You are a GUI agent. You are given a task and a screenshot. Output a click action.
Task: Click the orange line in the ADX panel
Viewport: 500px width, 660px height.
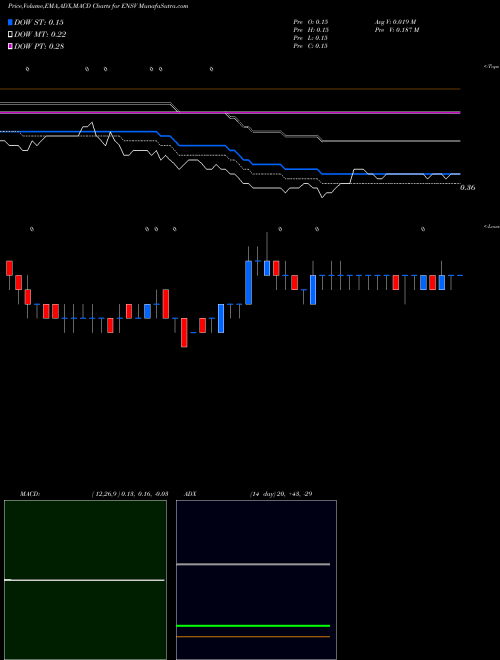point(253,636)
